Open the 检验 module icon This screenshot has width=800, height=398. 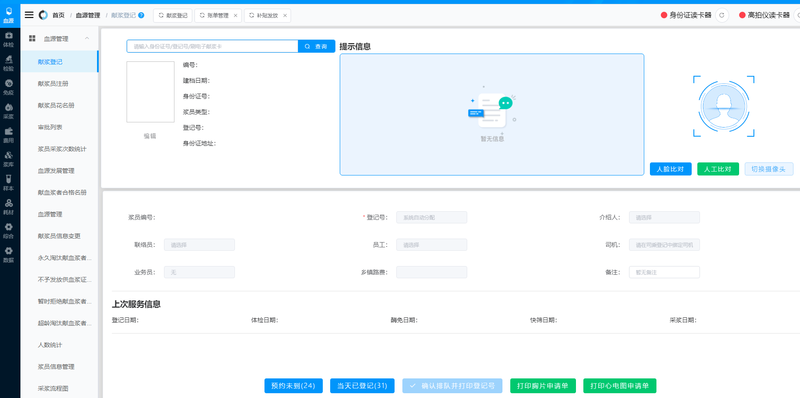pos(8,63)
